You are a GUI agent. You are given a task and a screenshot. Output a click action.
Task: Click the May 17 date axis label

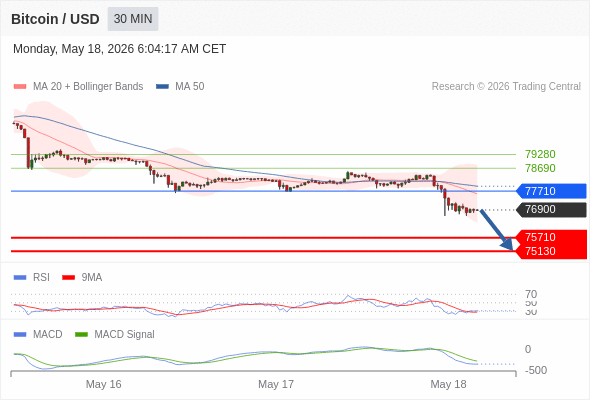point(276,384)
